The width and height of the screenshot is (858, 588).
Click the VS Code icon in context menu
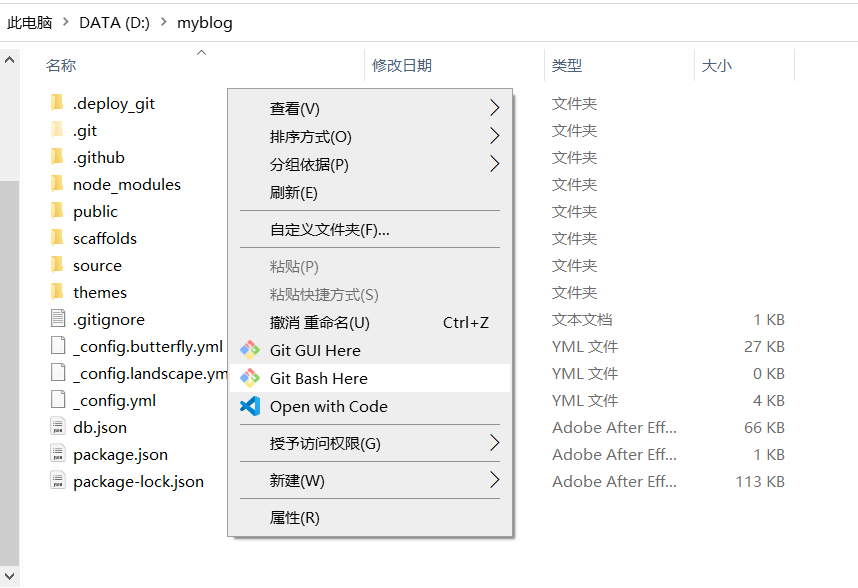click(250, 407)
